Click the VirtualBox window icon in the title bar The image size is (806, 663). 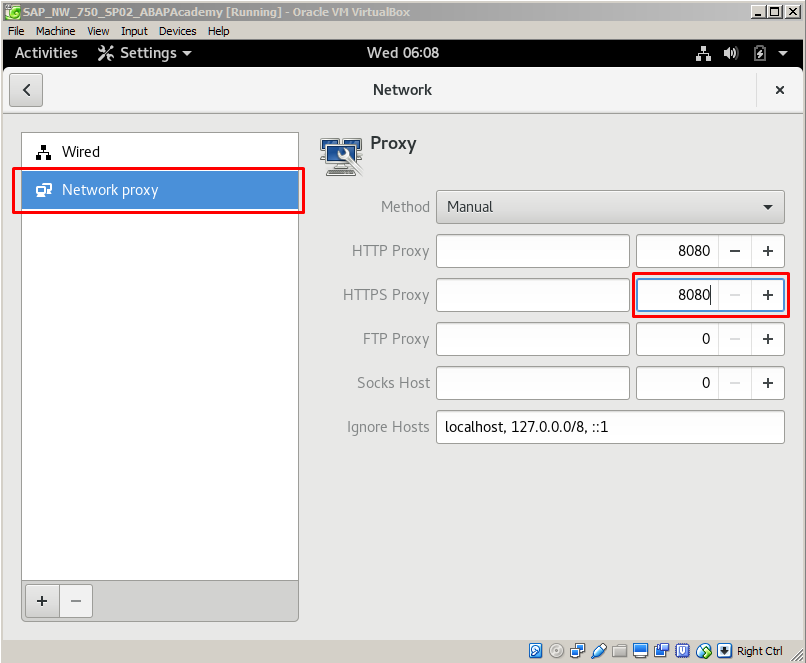click(x=12, y=12)
